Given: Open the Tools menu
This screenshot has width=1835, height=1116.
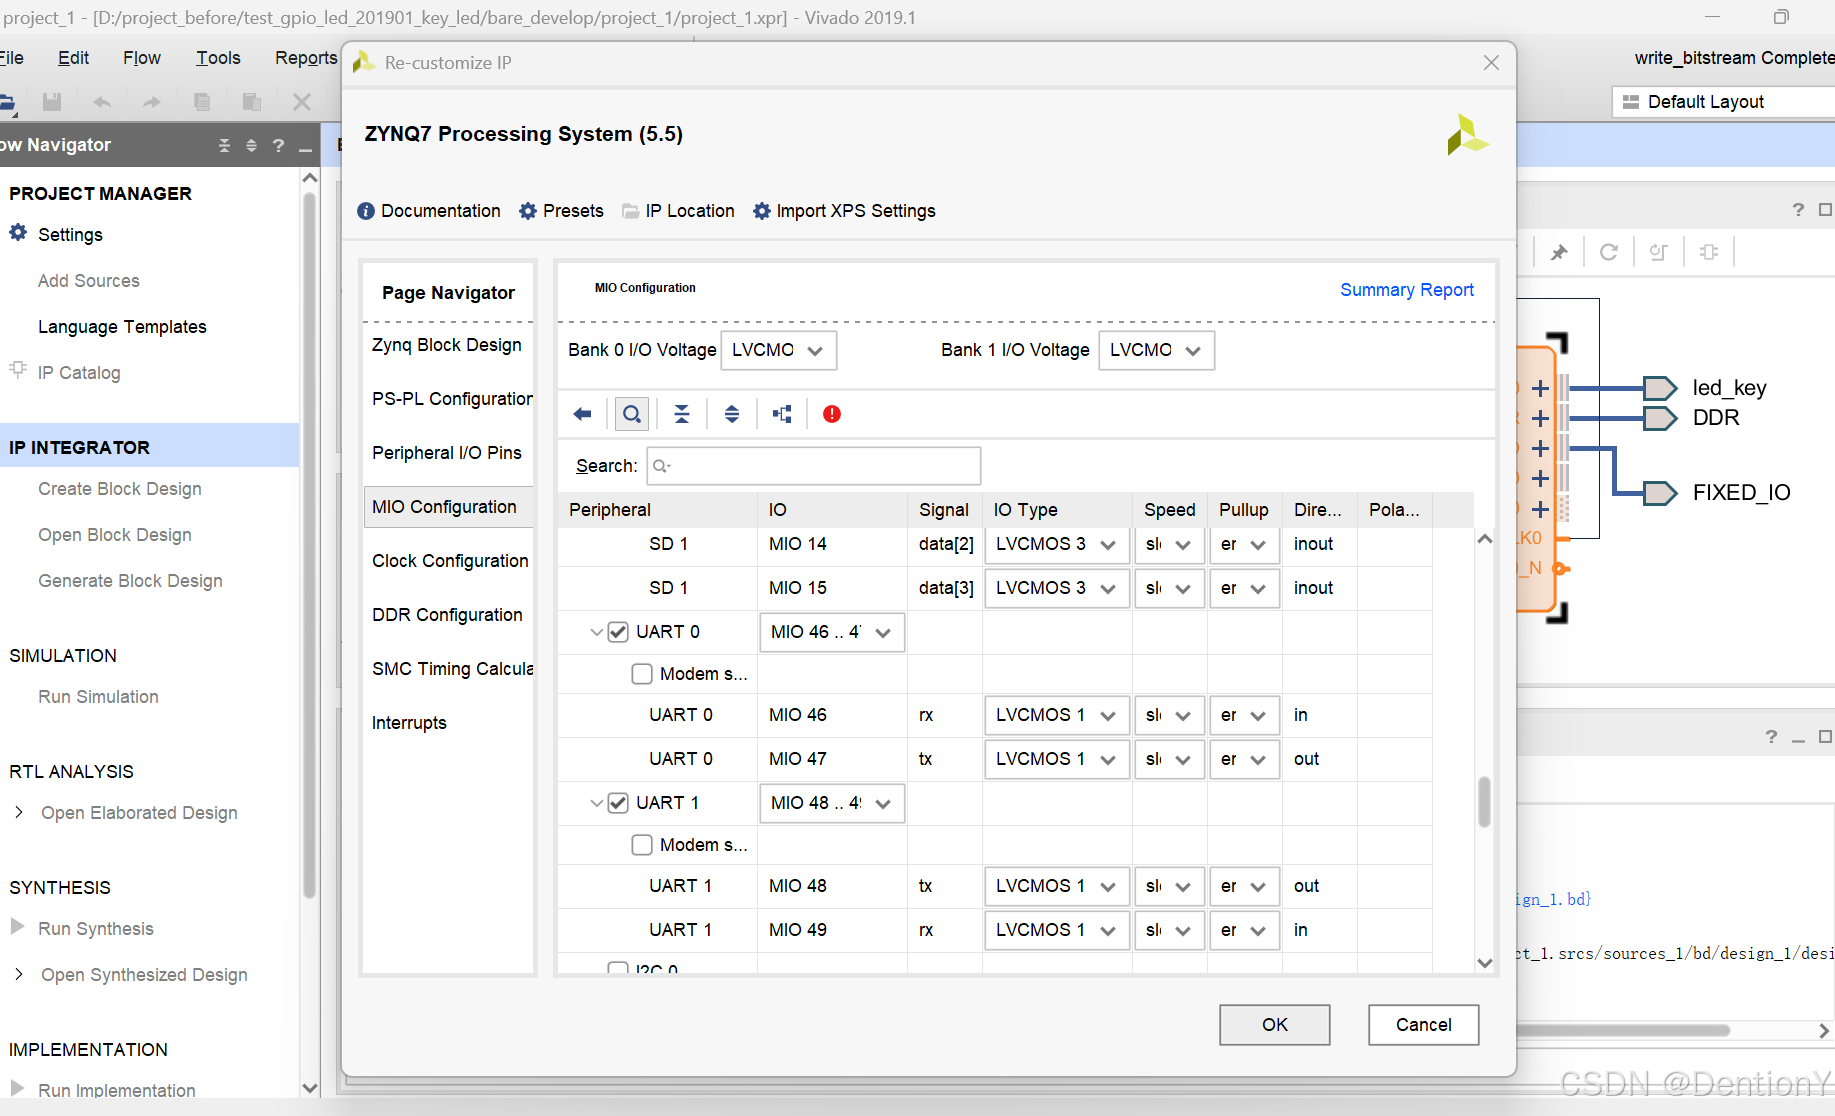Looking at the screenshot, I should 218,58.
